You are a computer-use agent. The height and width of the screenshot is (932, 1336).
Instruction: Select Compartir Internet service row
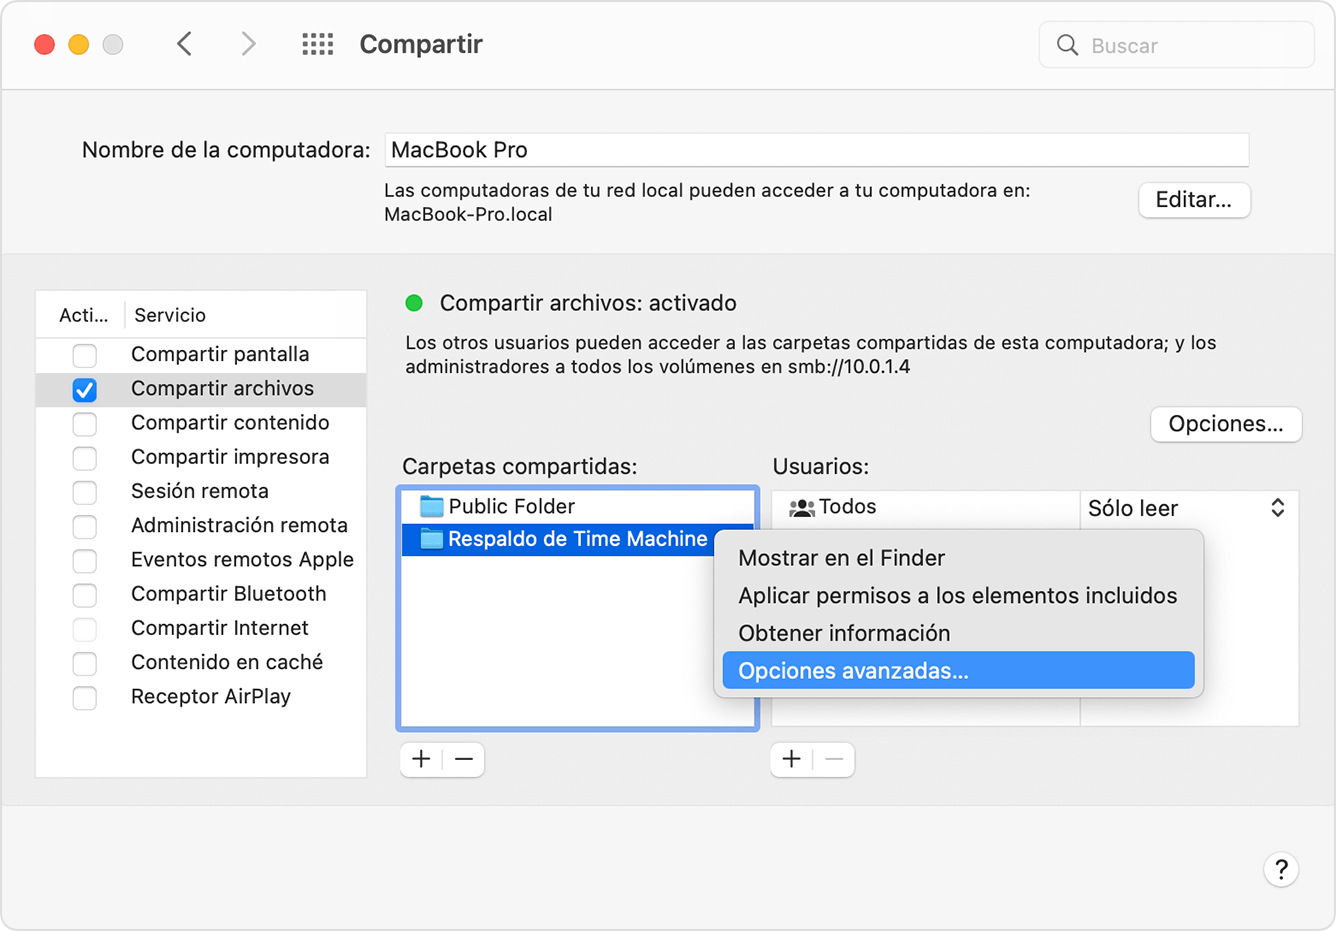pos(201,628)
